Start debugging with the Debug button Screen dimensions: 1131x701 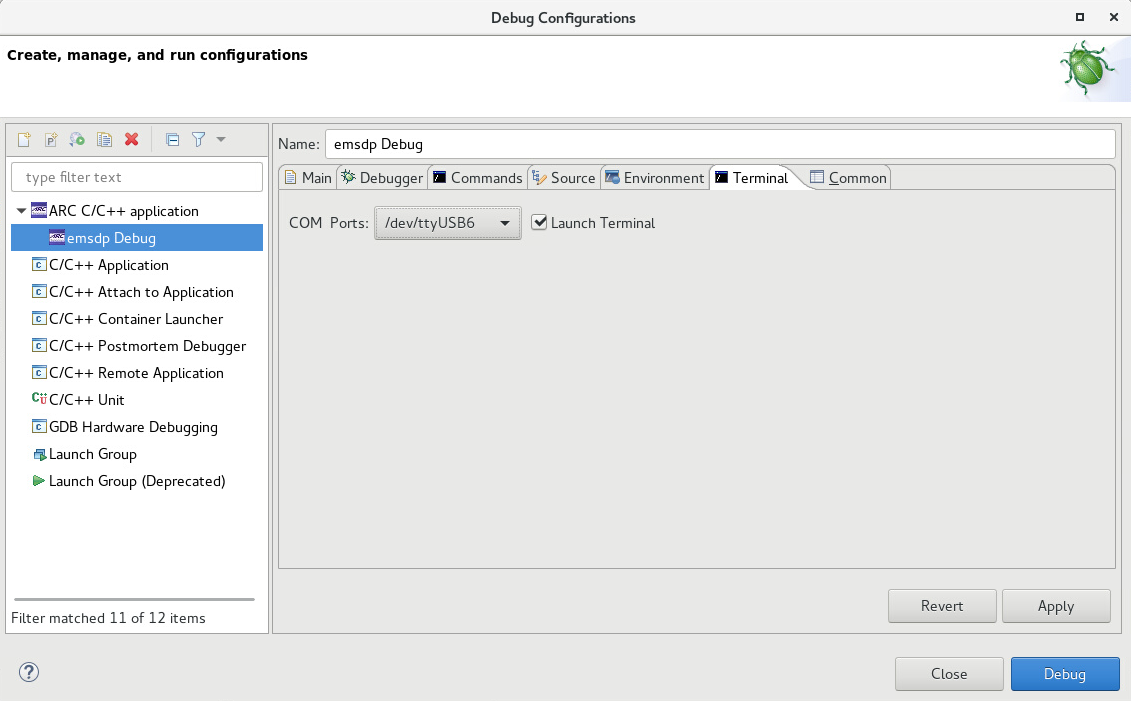tap(1065, 673)
